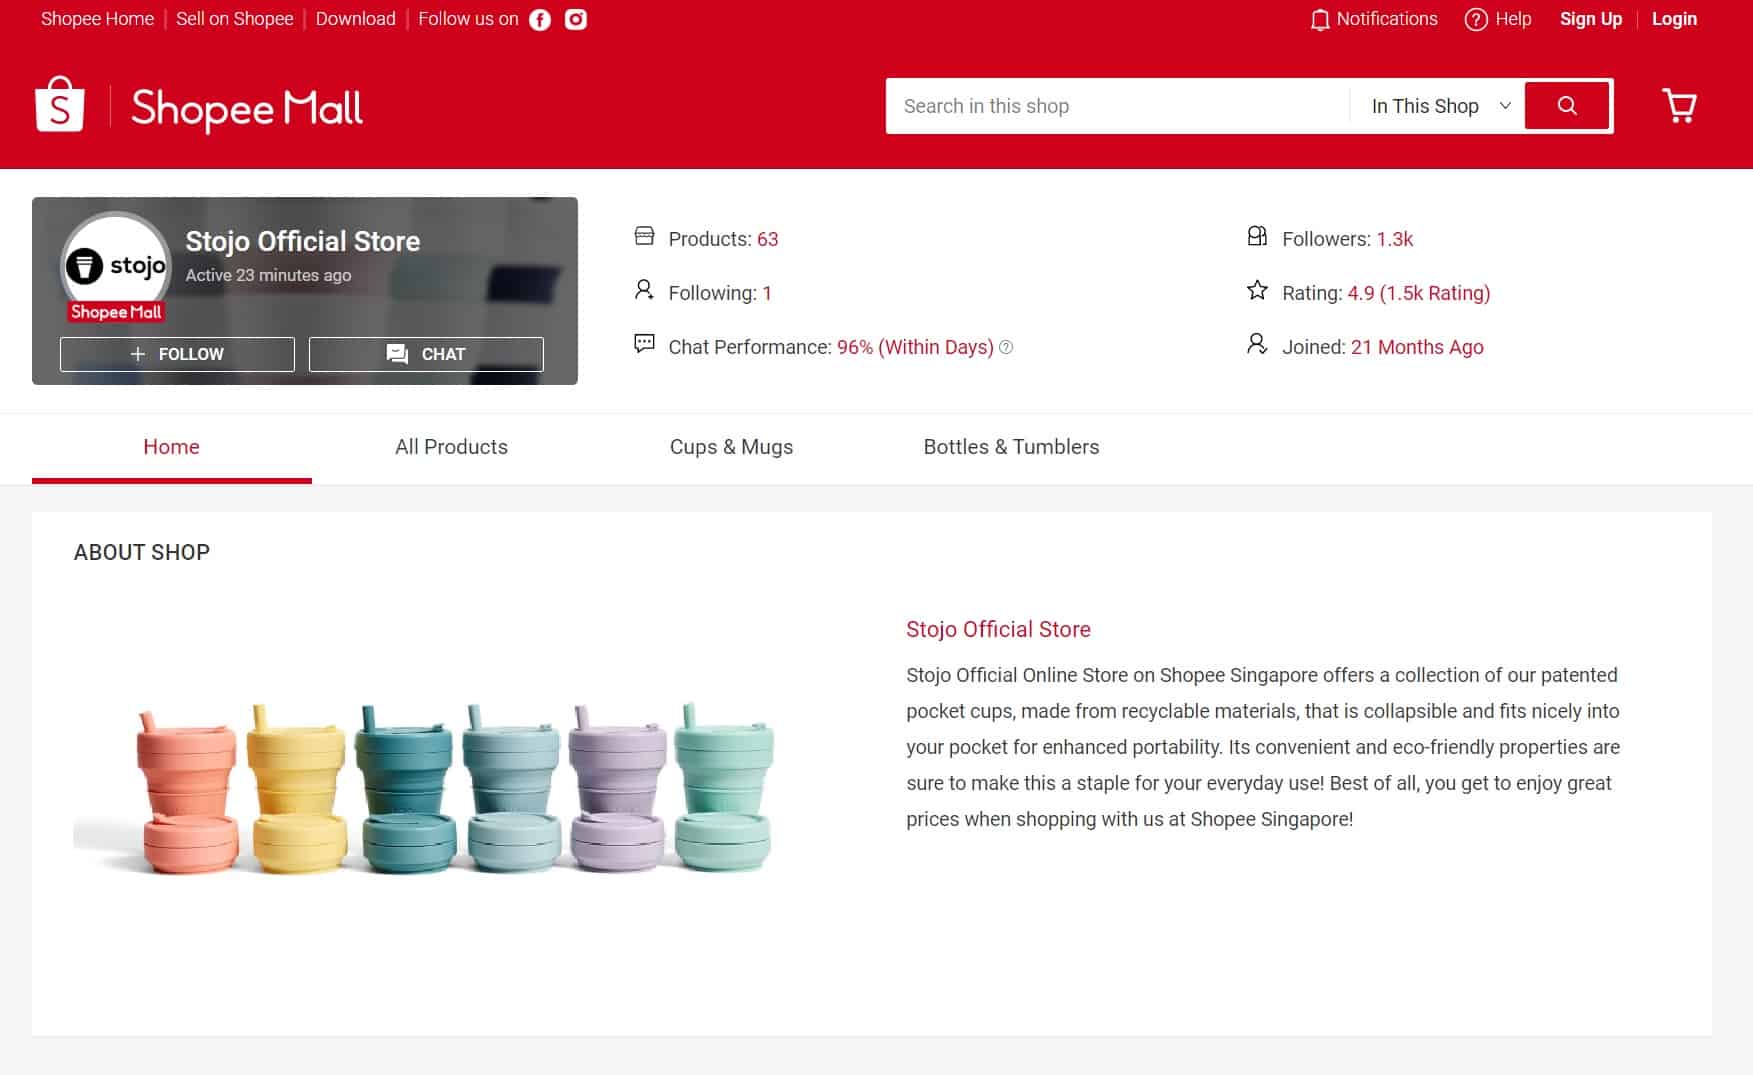The image size is (1753, 1075).
Task: Click the Stojo shop avatar logo
Action: [x=116, y=266]
